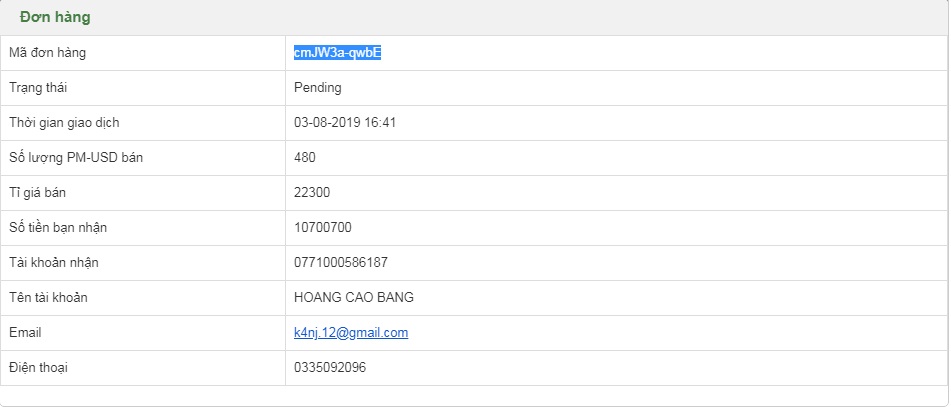Image resolution: width=951 pixels, height=407 pixels.
Task: Click the received amount 10700700
Action: point(322,228)
